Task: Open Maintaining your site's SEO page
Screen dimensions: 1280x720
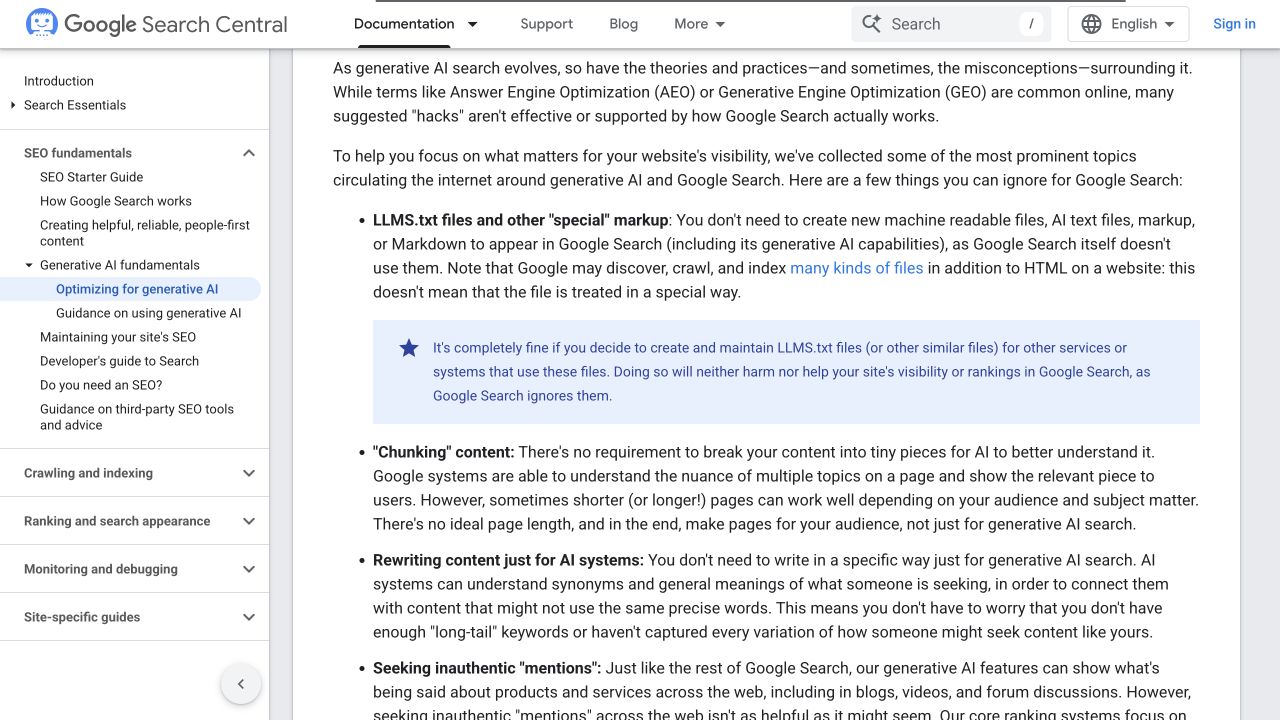Action: pyautogui.click(x=118, y=337)
